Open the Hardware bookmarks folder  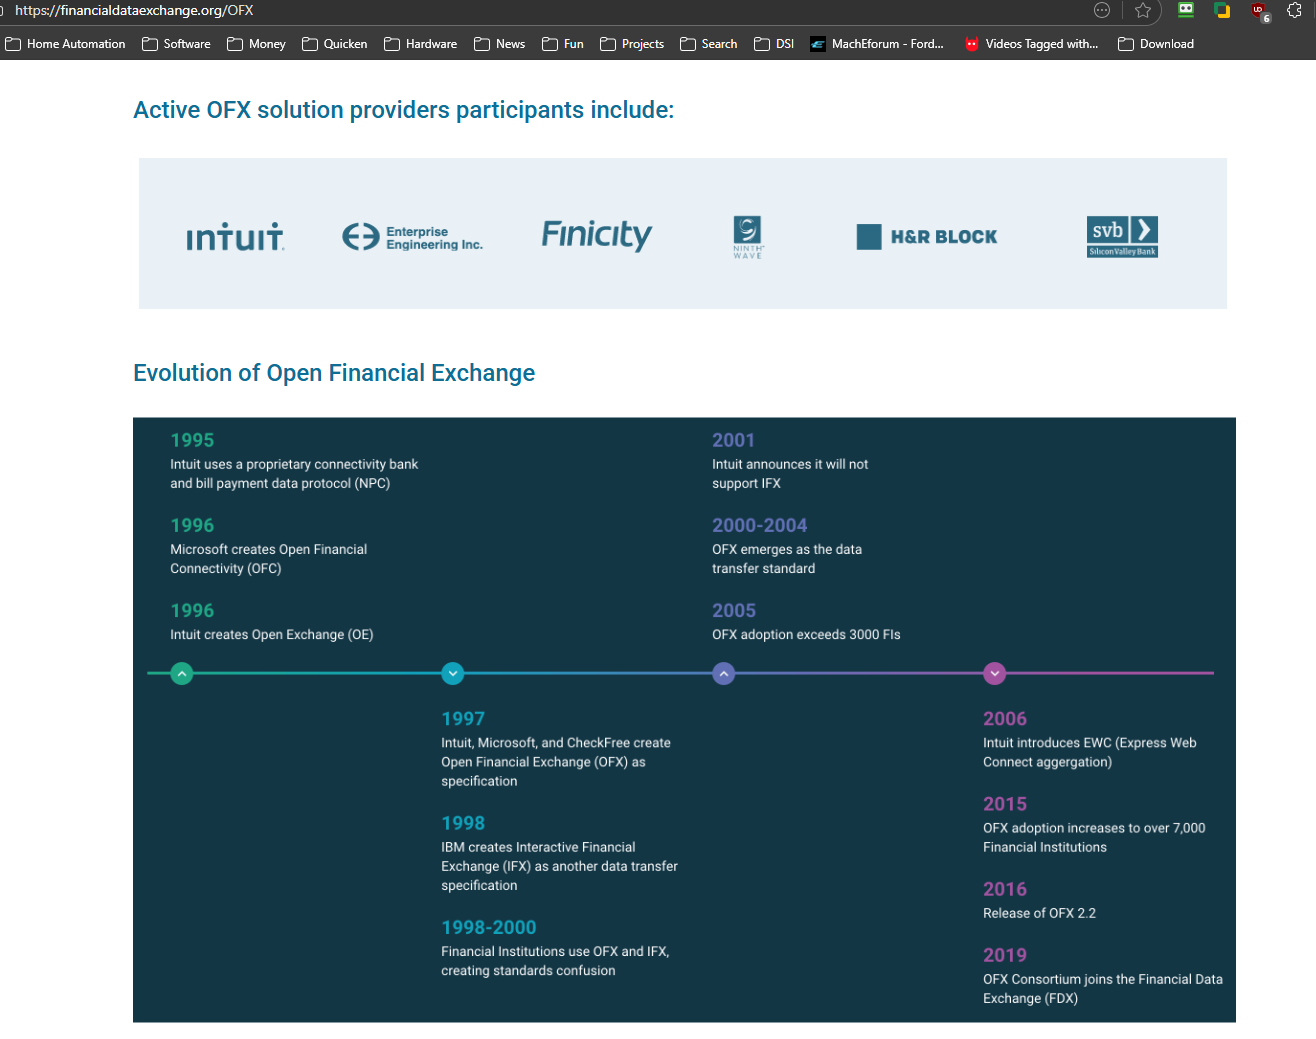[x=421, y=44]
